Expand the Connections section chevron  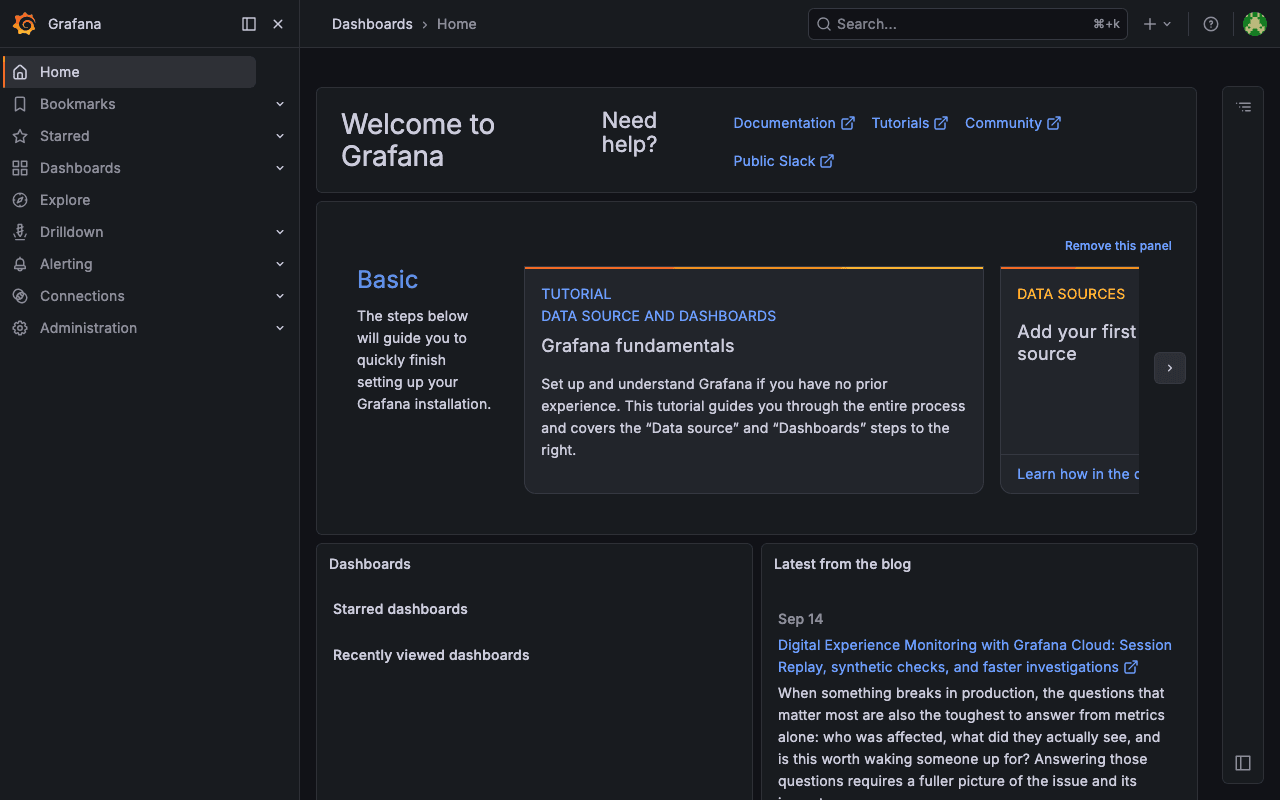pyautogui.click(x=280, y=296)
